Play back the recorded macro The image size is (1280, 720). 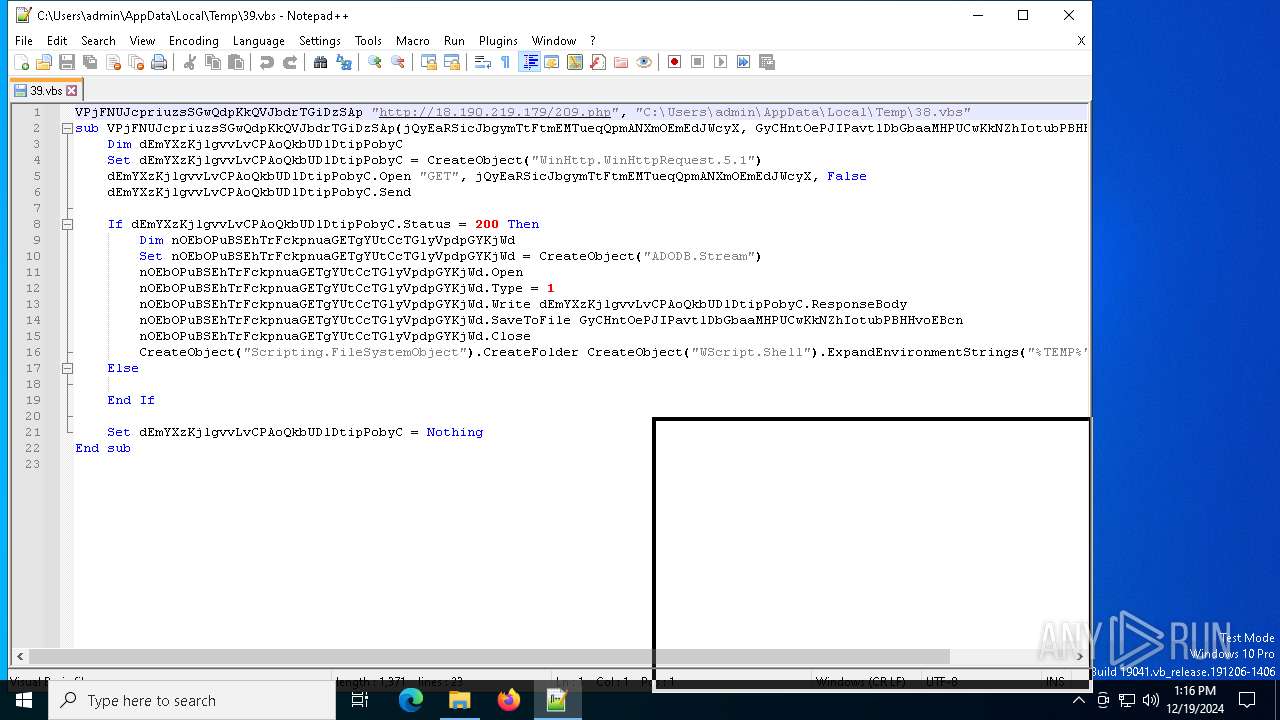click(720, 62)
